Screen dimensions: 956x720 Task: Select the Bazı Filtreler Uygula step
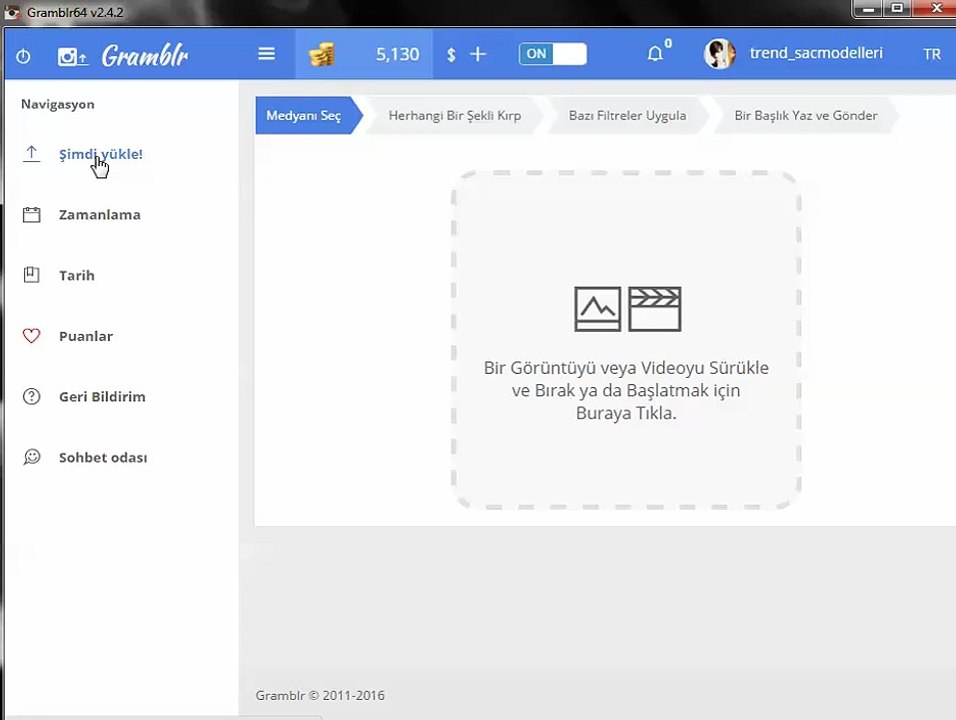(627, 115)
